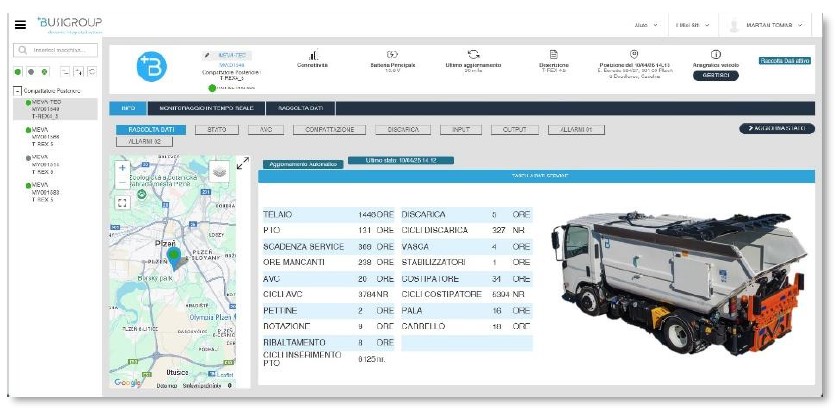The image size is (835, 408).
Task: Expand the map with diagonal arrows icon
Action: point(243,164)
